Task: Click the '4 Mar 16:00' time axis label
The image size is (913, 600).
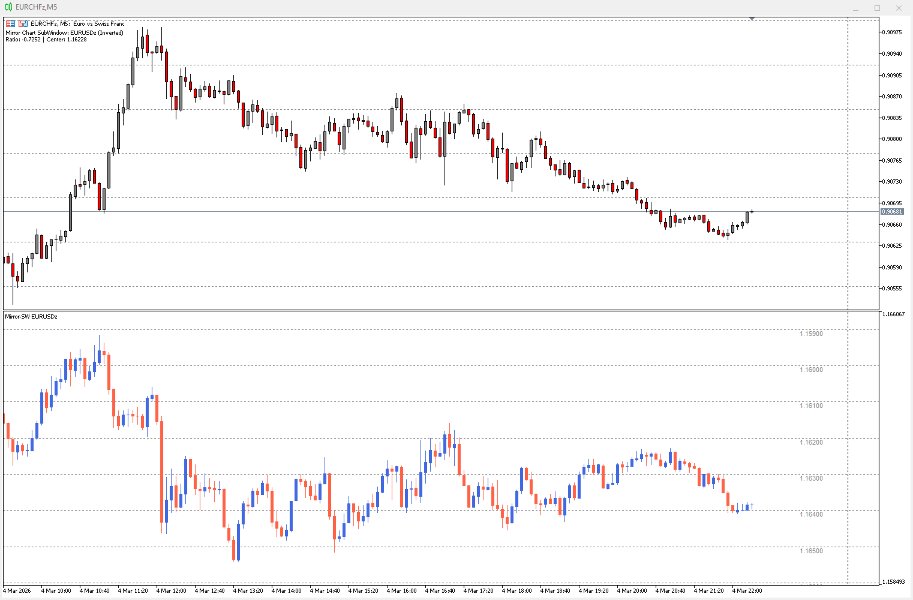Action: [x=401, y=591]
